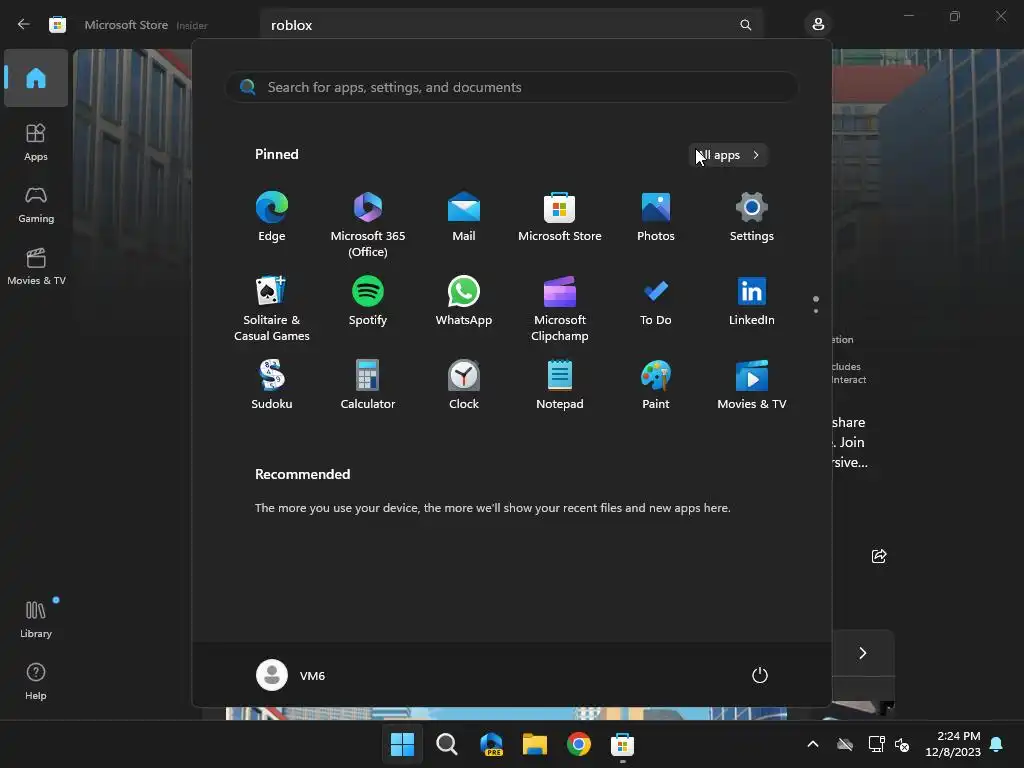Open notifications bell icon
The width and height of the screenshot is (1024, 768).
(997, 744)
